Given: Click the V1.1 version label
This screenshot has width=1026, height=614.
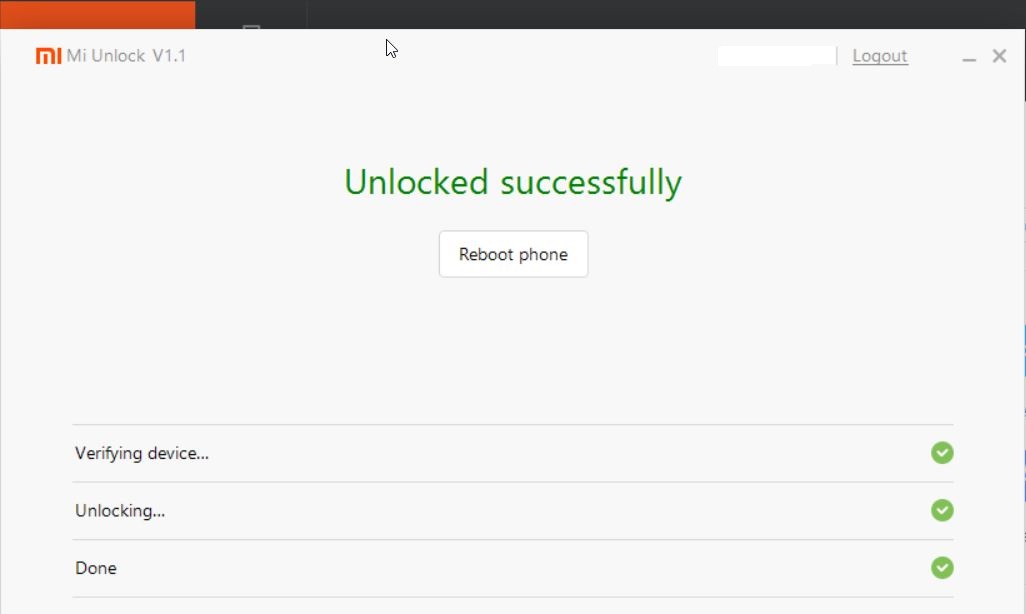Looking at the screenshot, I should [x=169, y=56].
